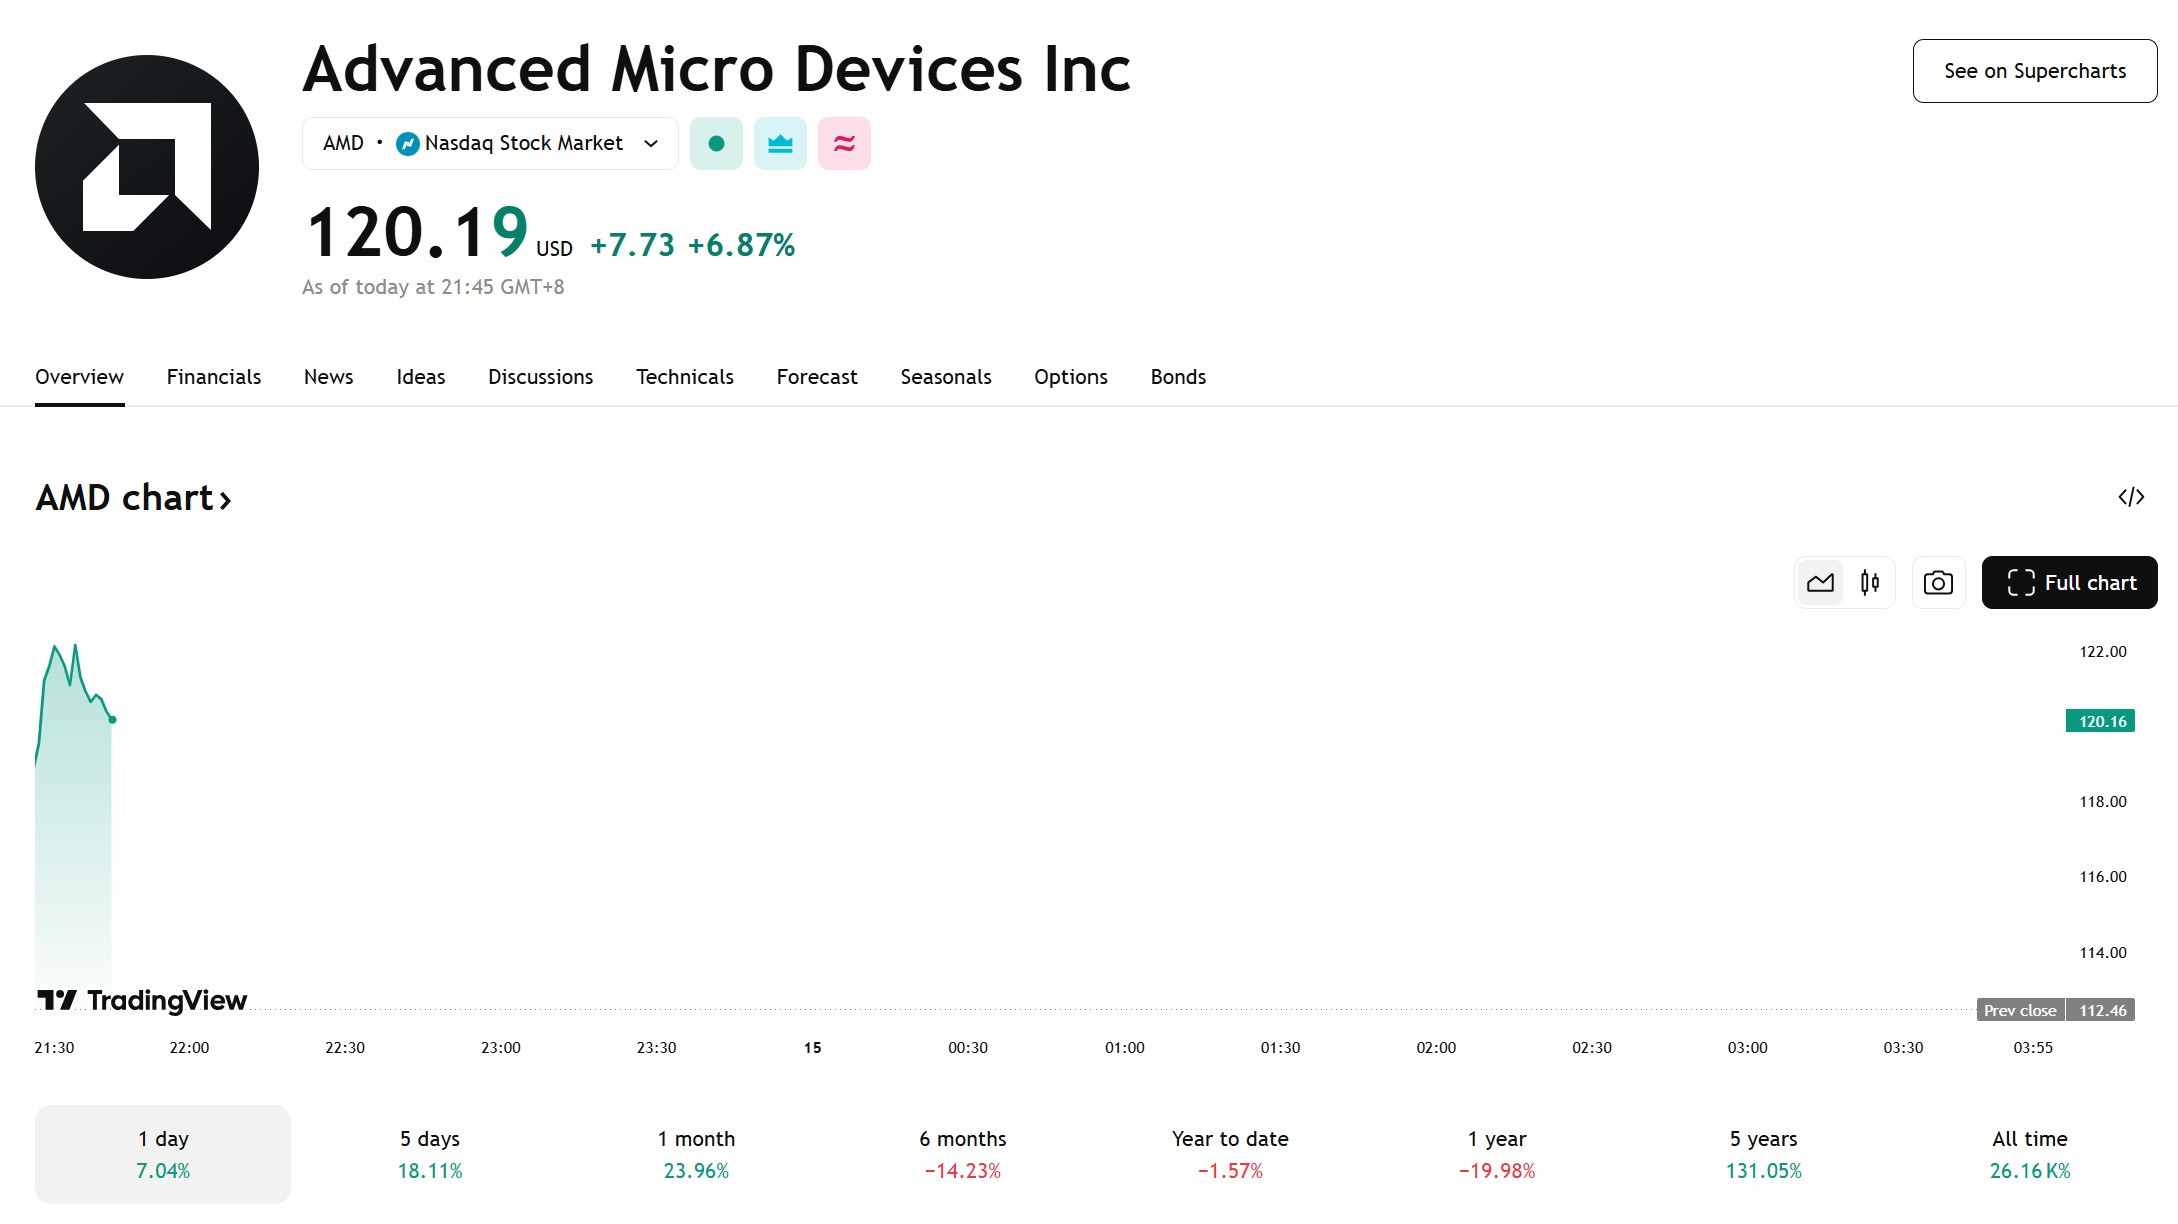Click the pink approximate-equals icon

(x=844, y=143)
